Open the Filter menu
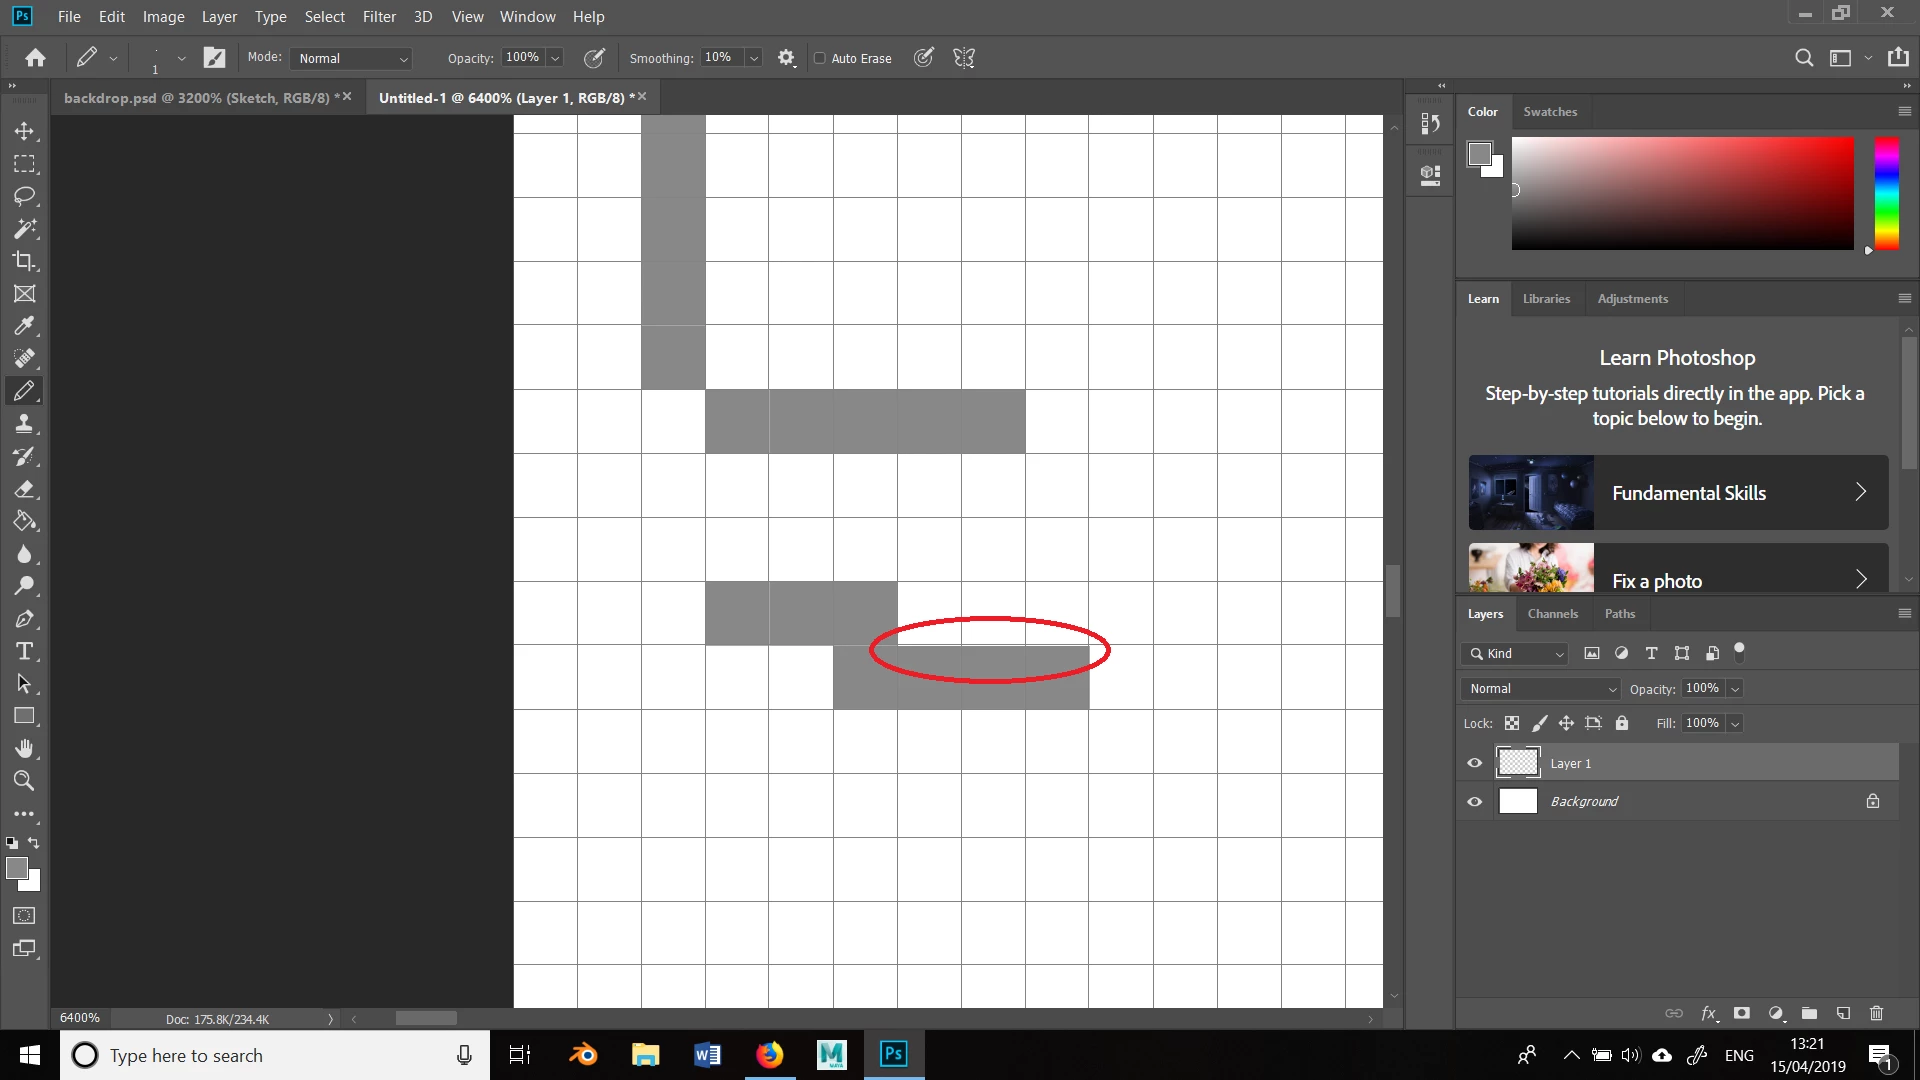 pos(379,17)
